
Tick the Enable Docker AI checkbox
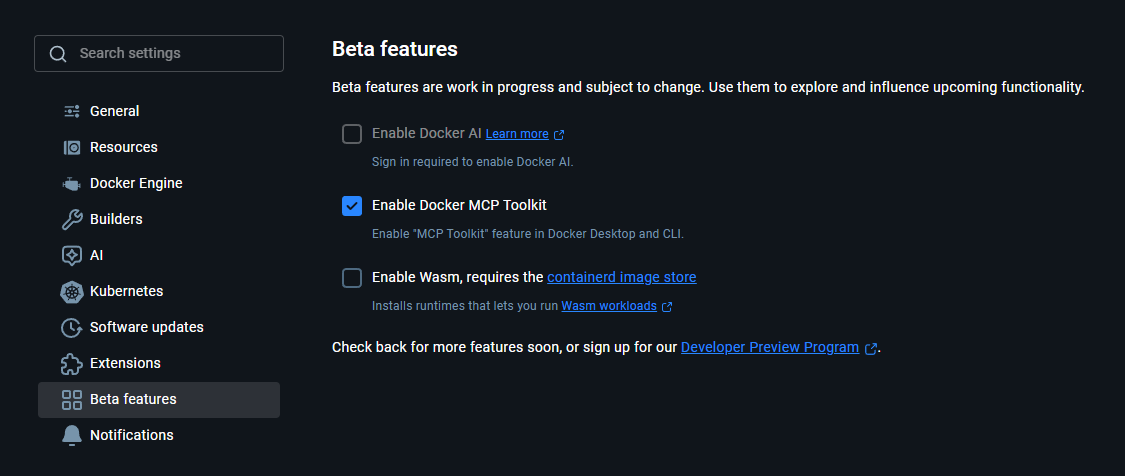(352, 134)
